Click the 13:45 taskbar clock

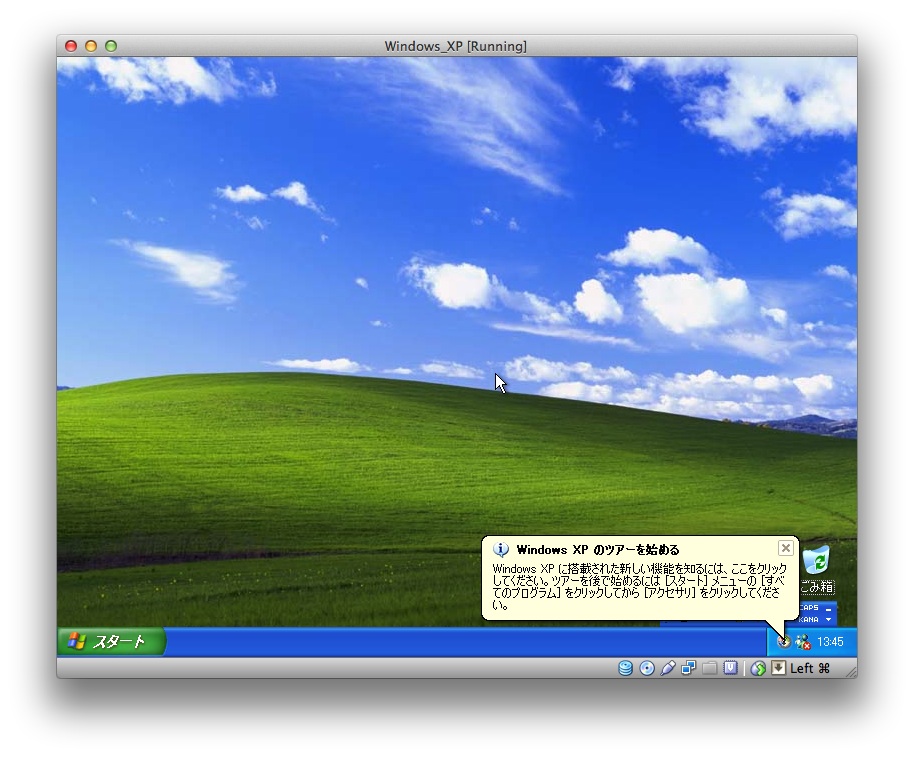(830, 642)
